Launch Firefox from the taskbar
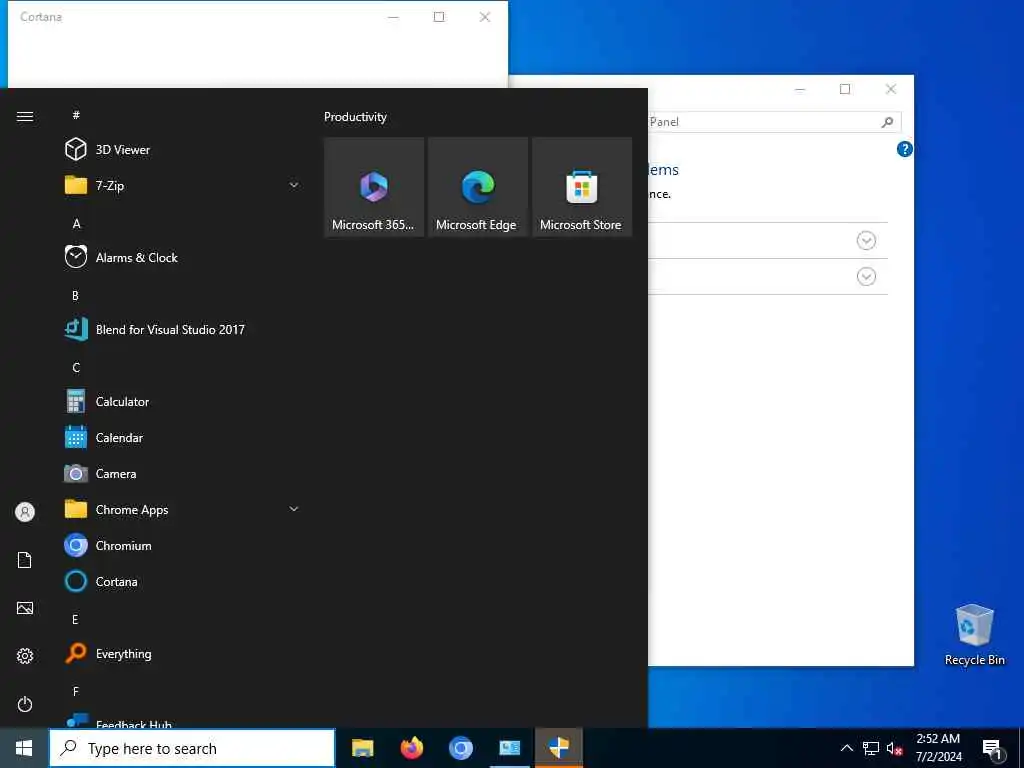The width and height of the screenshot is (1024, 768). (412, 748)
